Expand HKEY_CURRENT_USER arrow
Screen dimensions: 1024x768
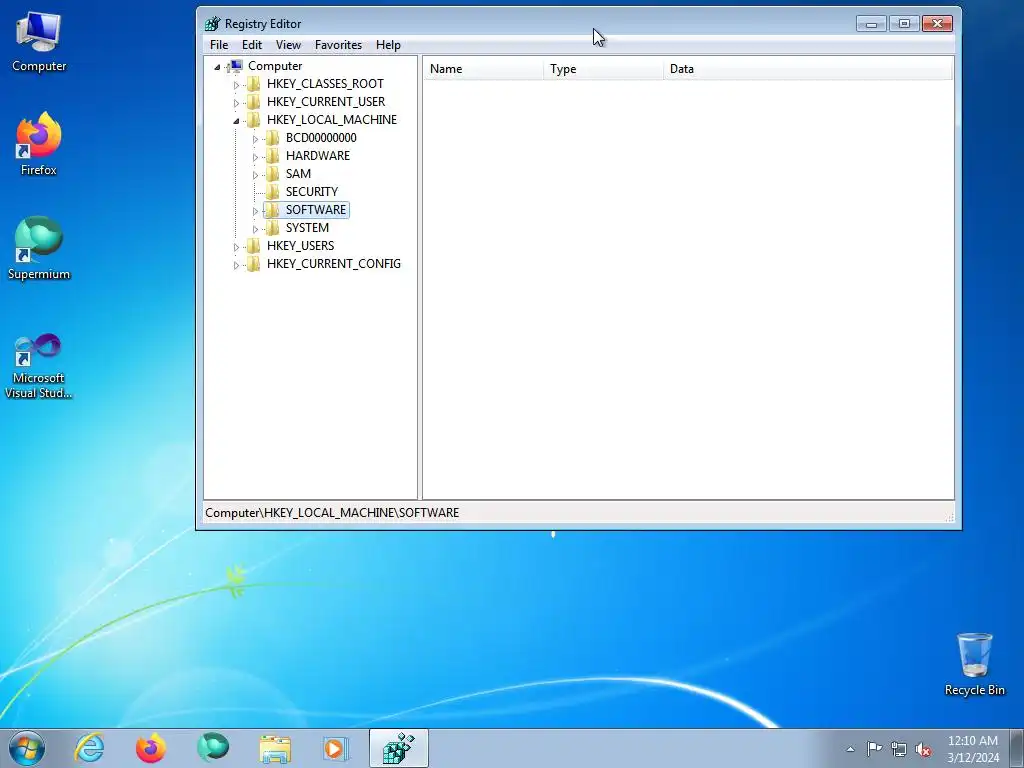[236, 103]
